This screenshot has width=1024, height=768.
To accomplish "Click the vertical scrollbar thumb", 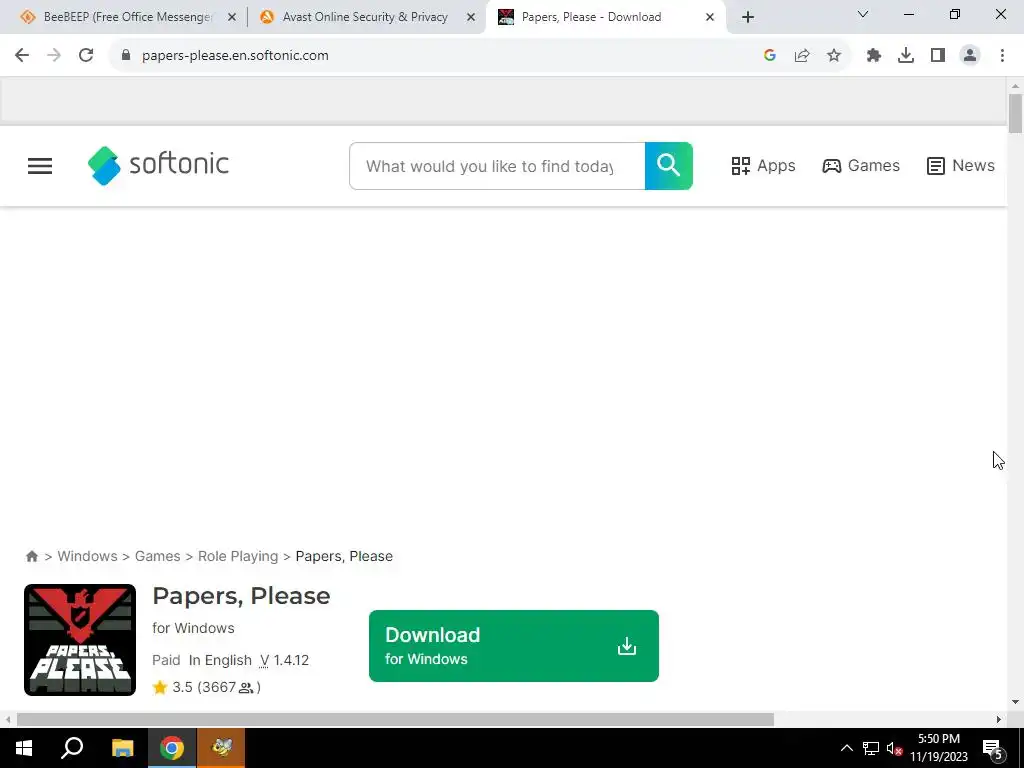I will pyautogui.click(x=1016, y=114).
